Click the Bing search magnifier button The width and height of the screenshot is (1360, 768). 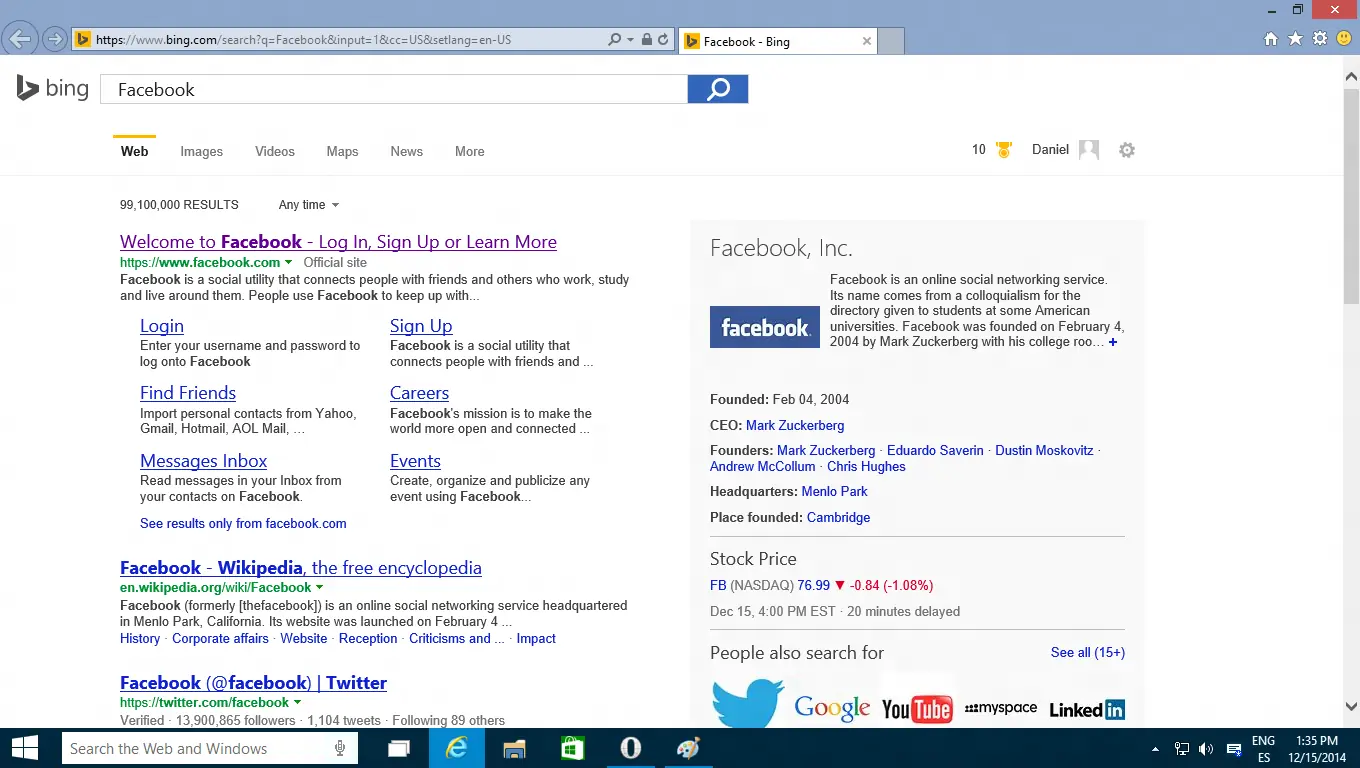coord(717,89)
